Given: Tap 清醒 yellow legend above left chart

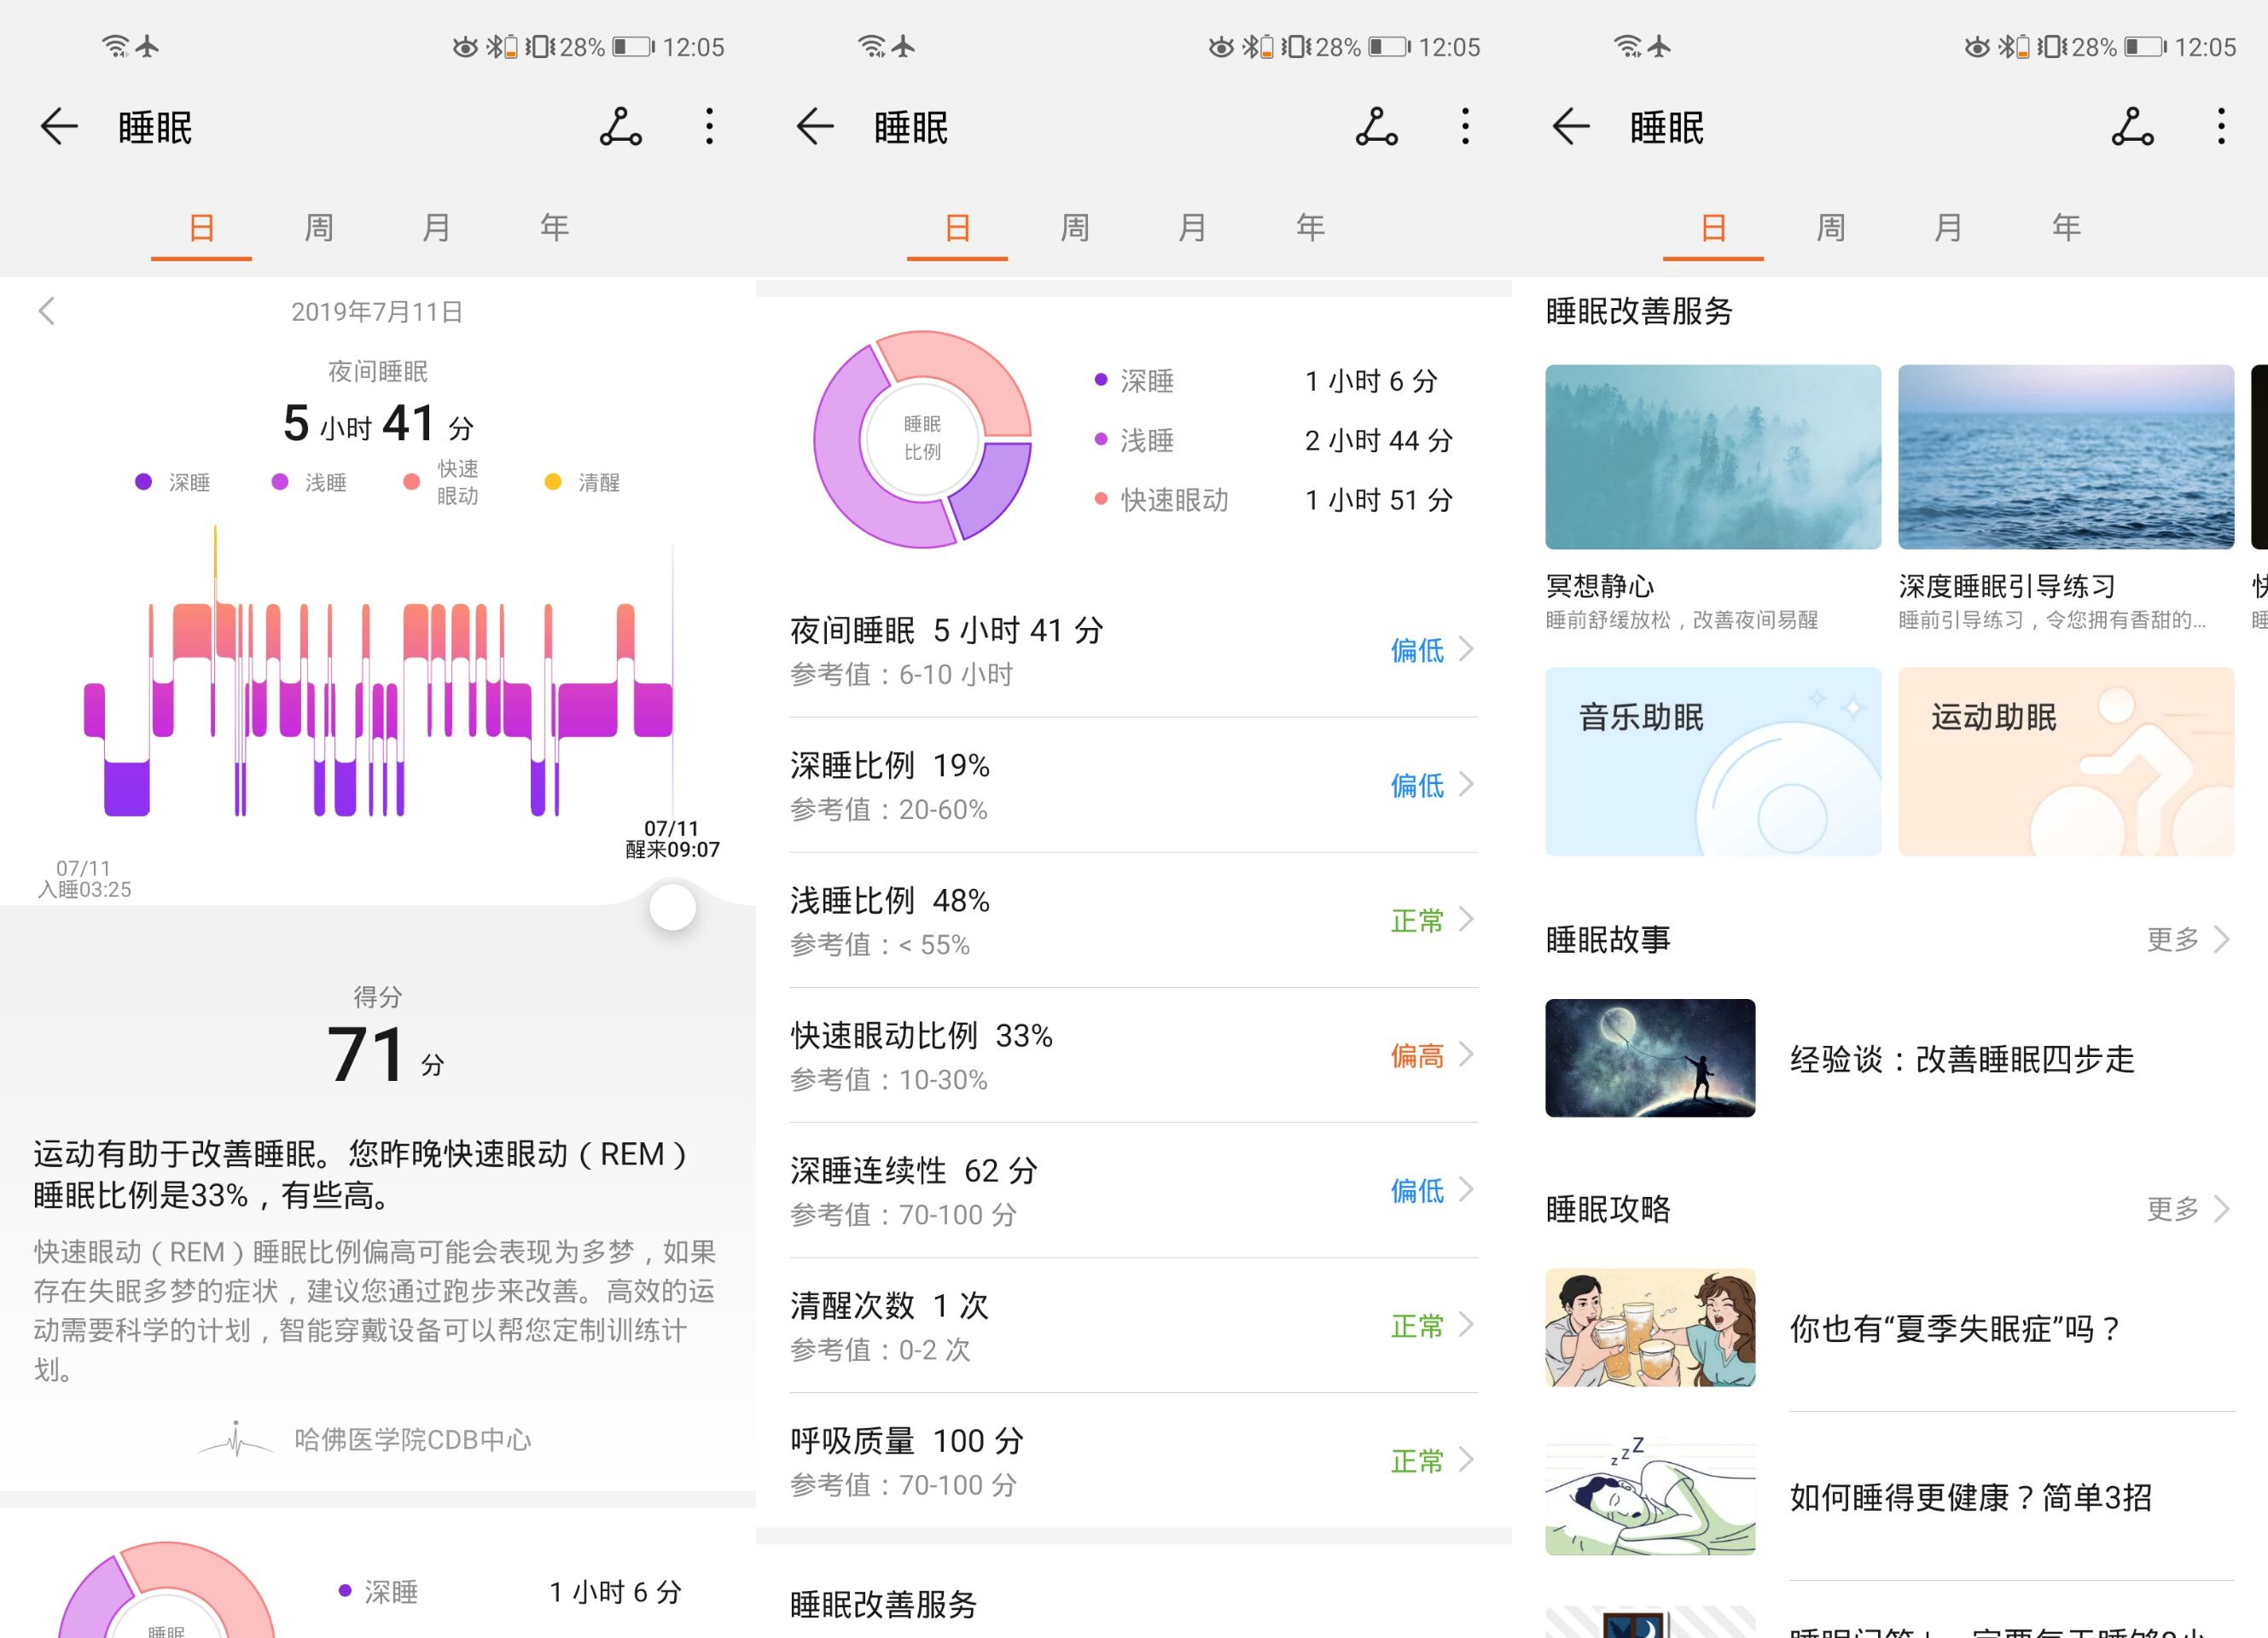Looking at the screenshot, I should point(582,482).
